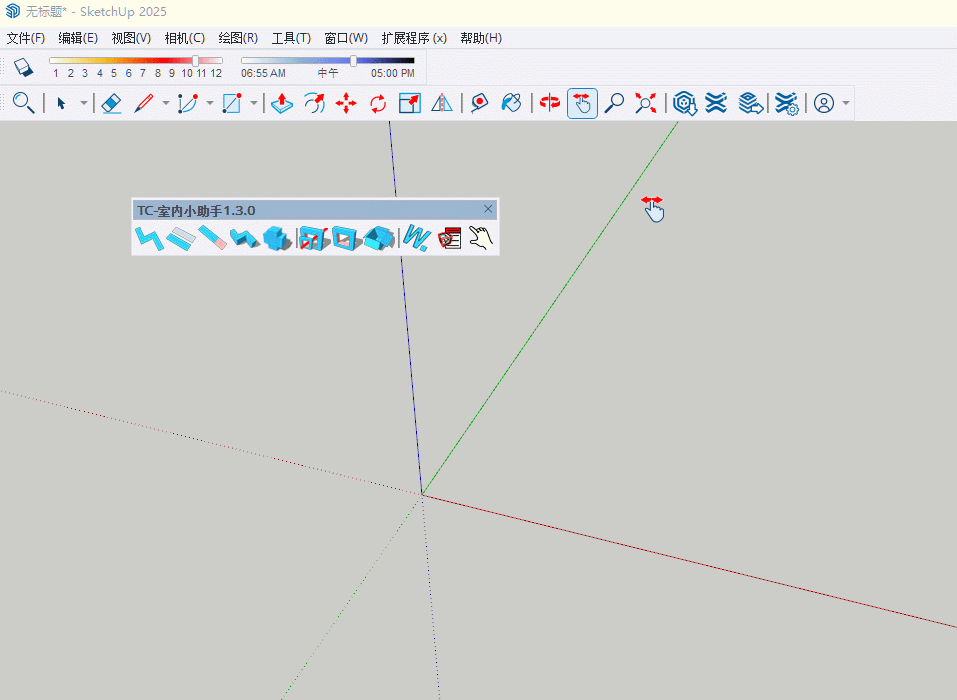The image size is (957, 700).
Task: Open the 编辑(E) menu
Action: point(78,38)
